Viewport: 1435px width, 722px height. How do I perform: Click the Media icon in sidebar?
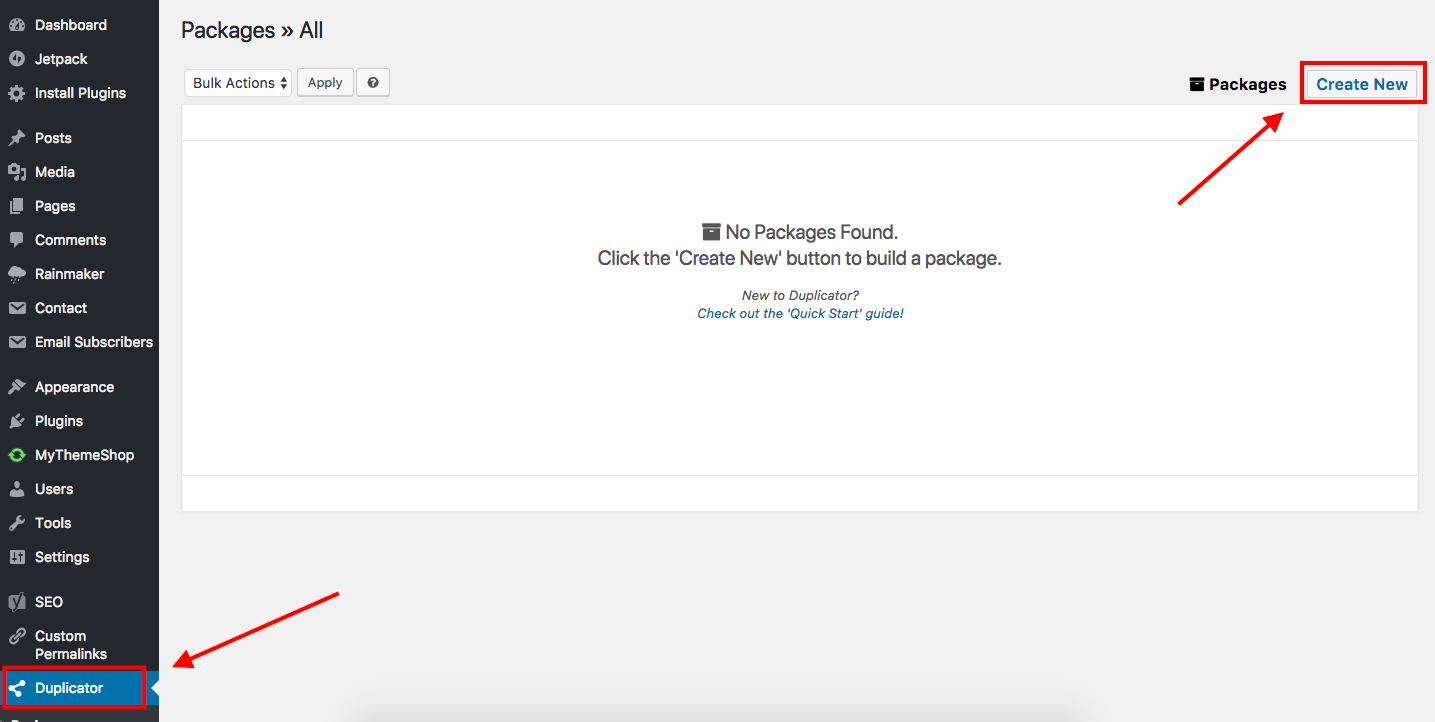(x=17, y=172)
